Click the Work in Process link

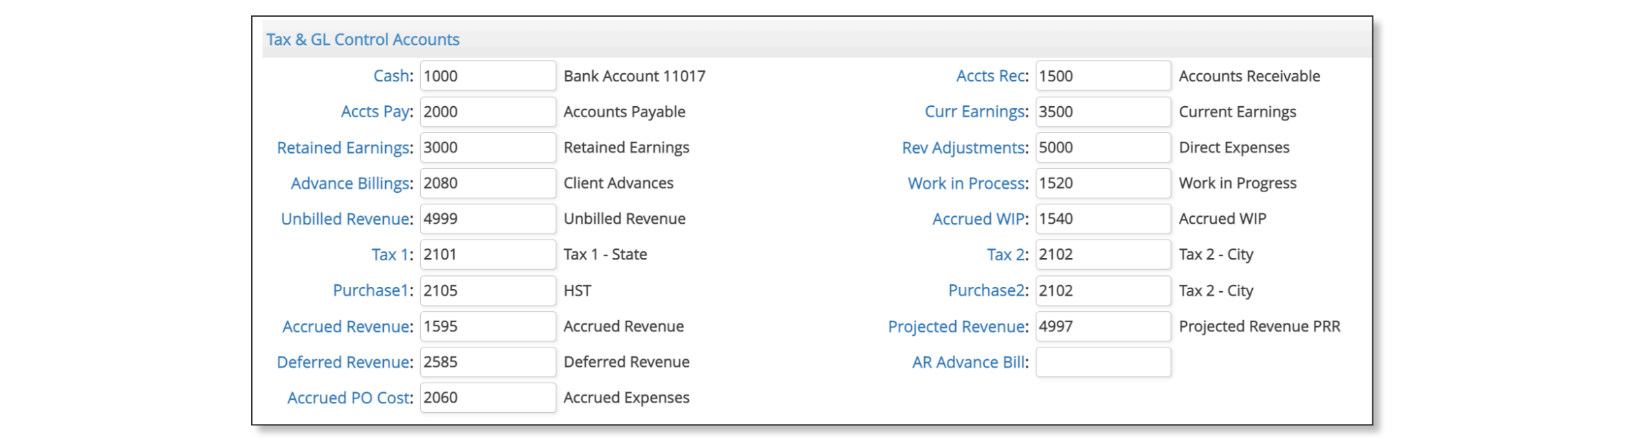coord(966,183)
